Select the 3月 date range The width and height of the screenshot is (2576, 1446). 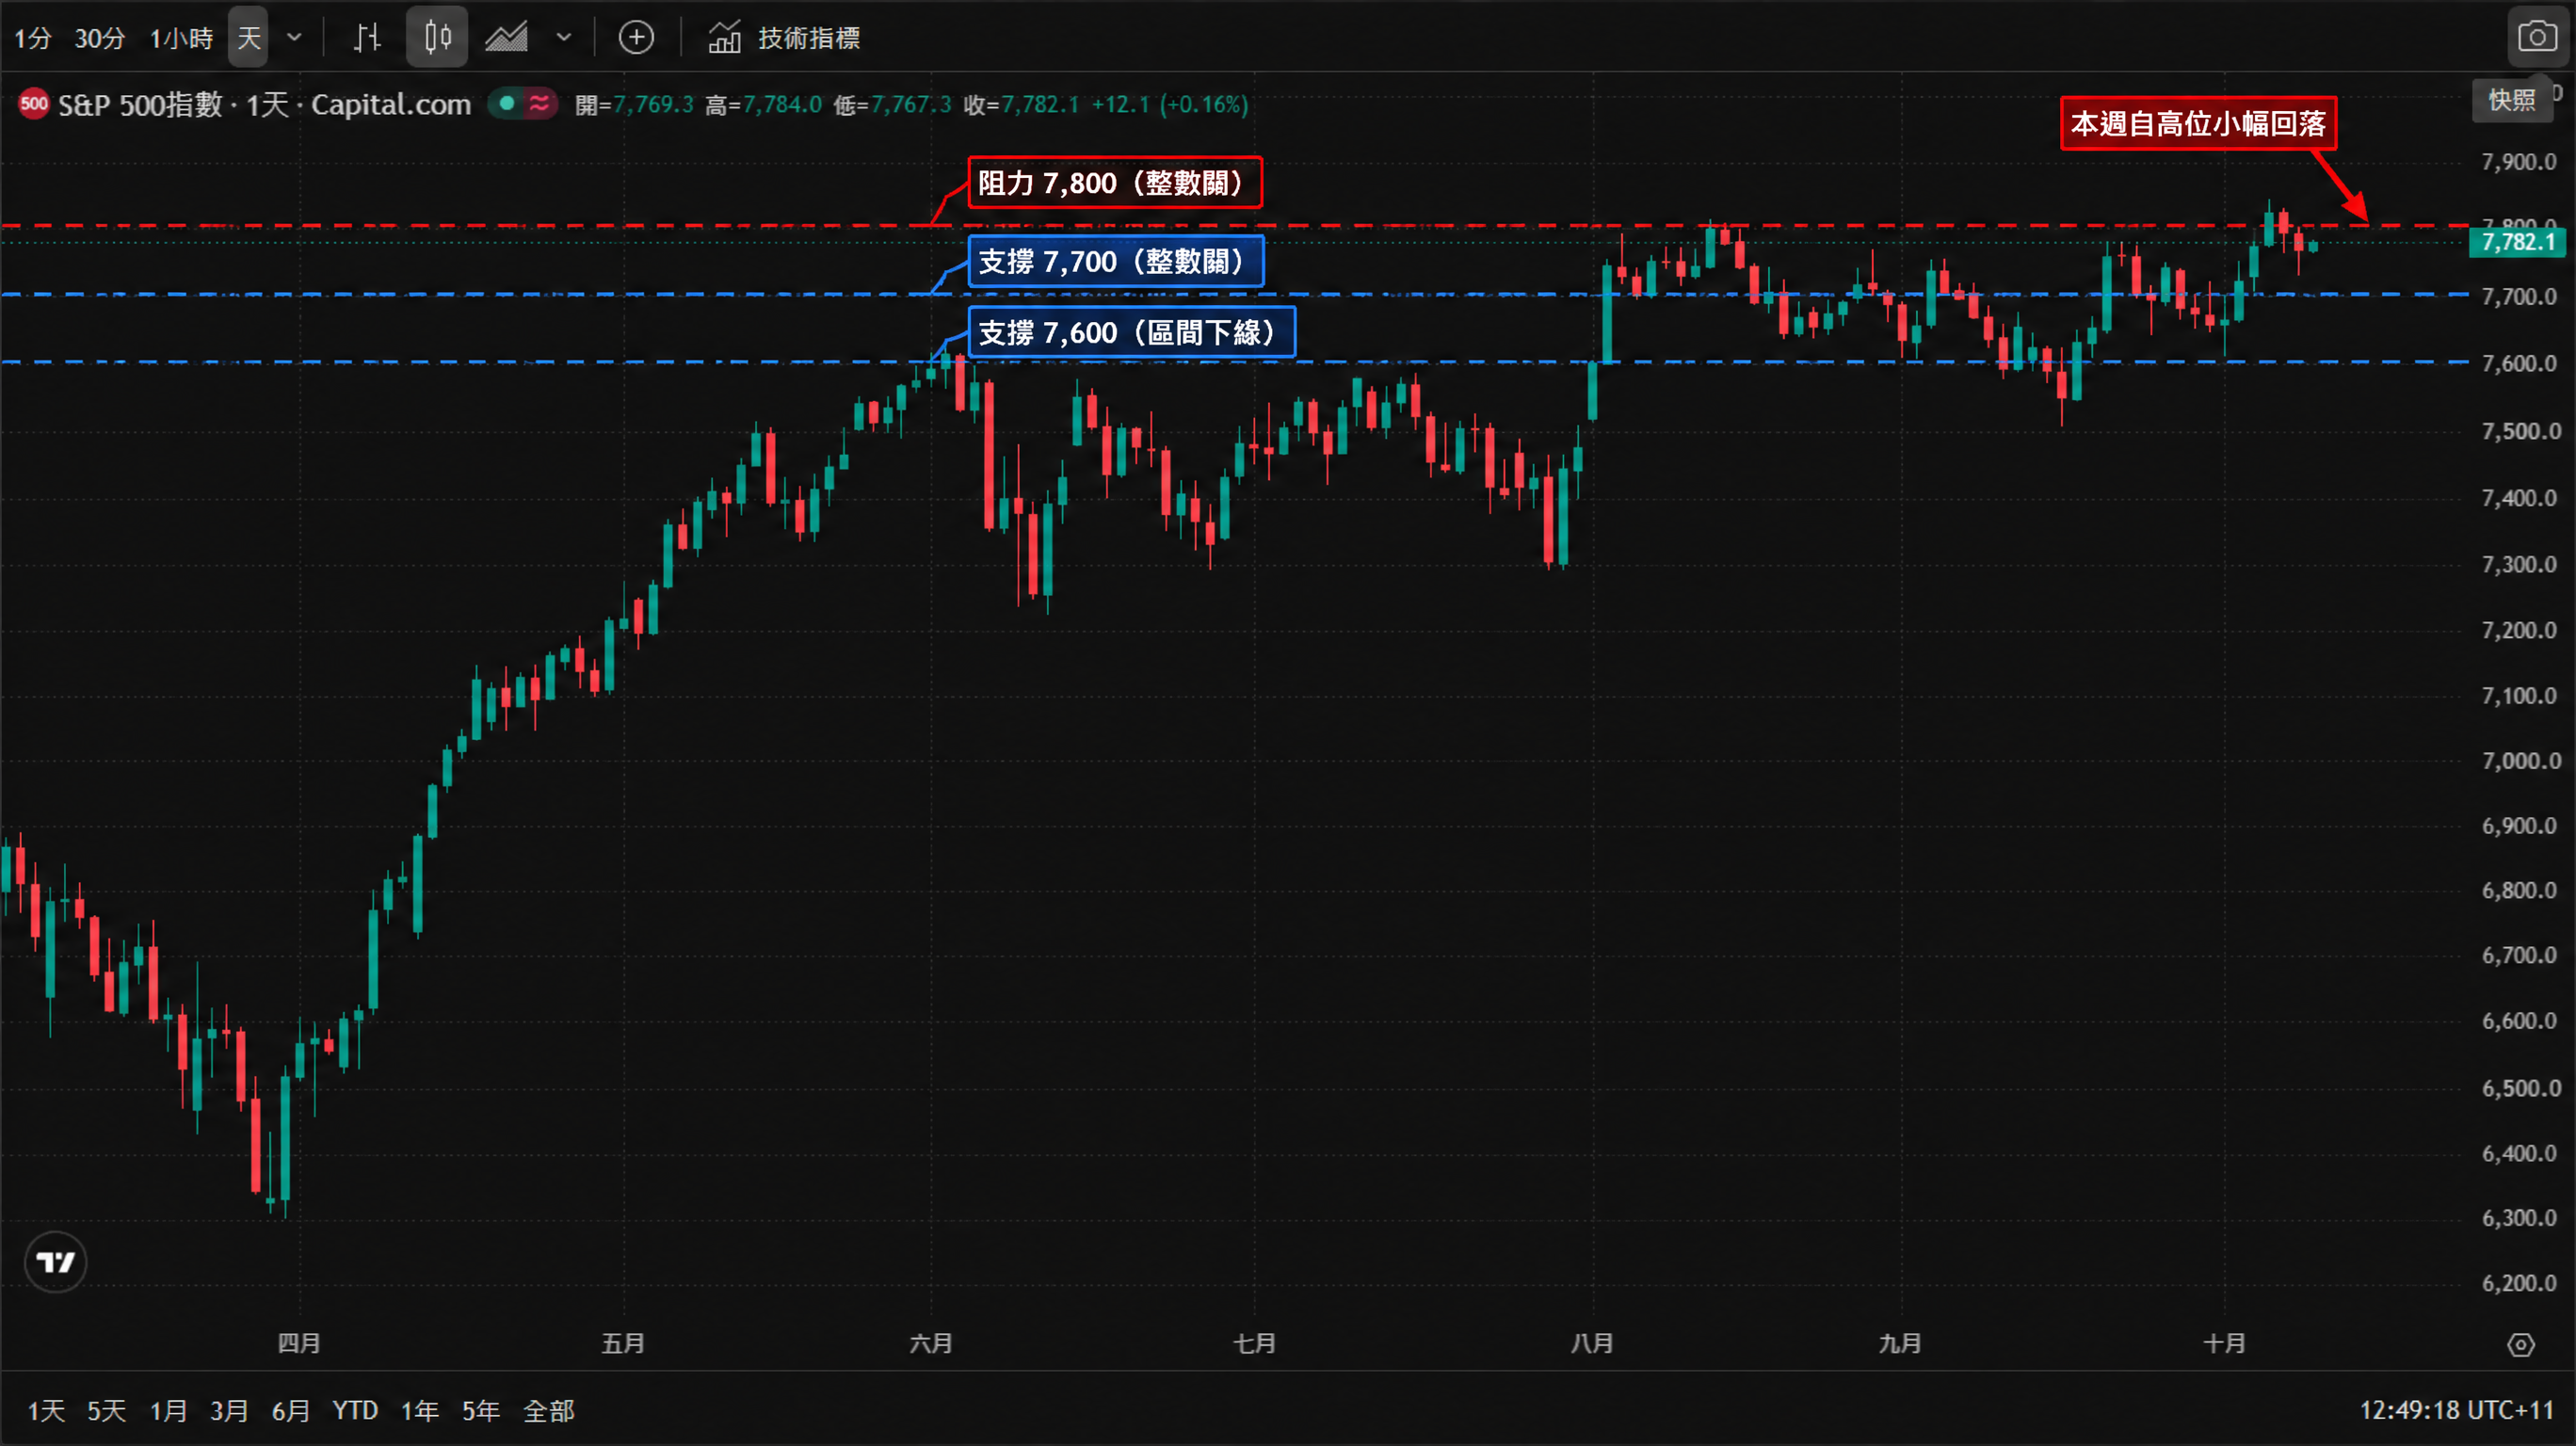(x=229, y=1410)
